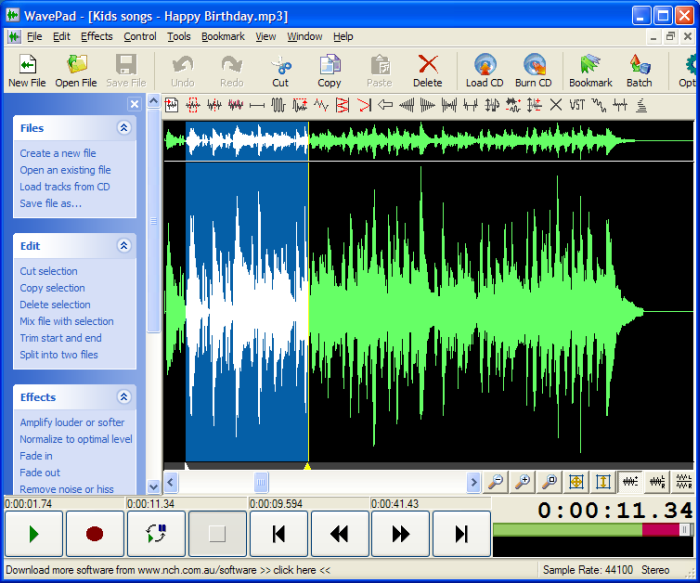
Task: Click the Batch converter icon
Action: [x=639, y=71]
